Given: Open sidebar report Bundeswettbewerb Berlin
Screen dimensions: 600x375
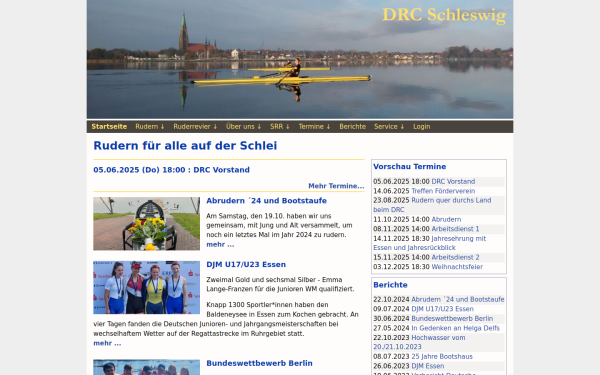Looking at the screenshot, I should (x=452, y=319).
